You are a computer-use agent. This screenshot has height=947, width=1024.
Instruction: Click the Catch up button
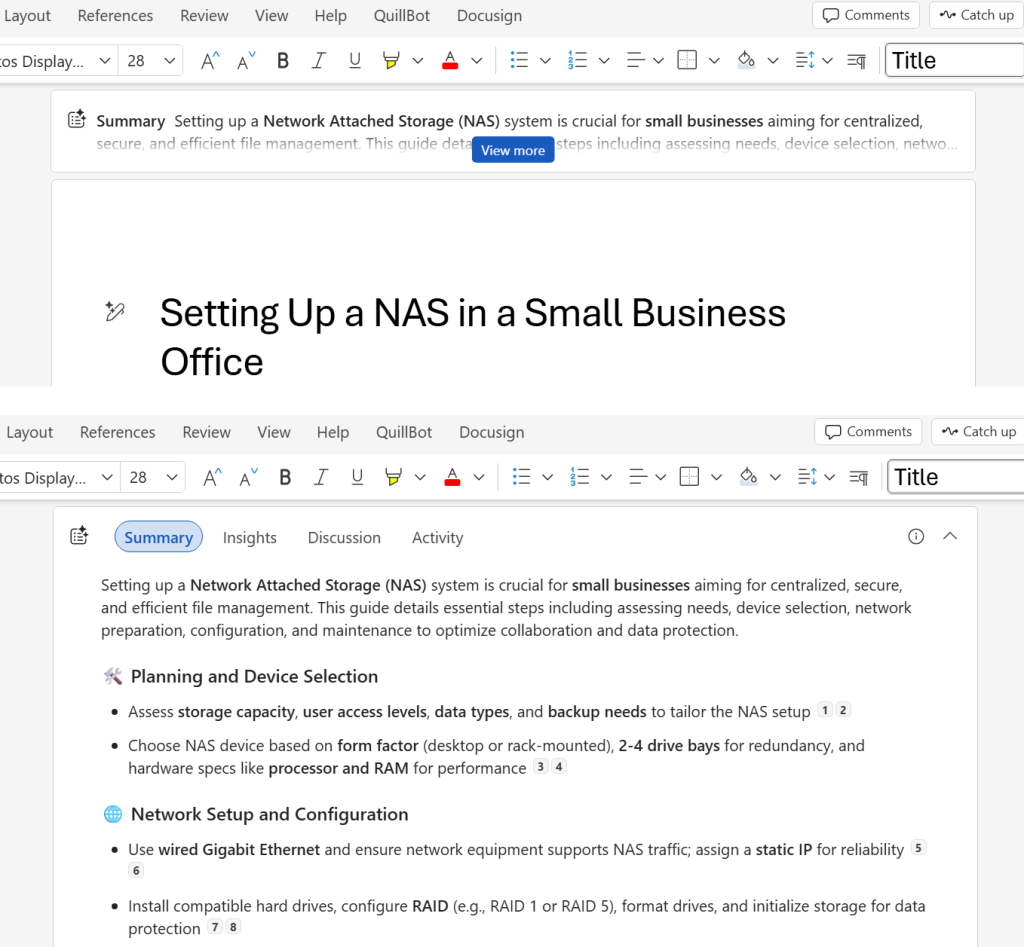[975, 15]
